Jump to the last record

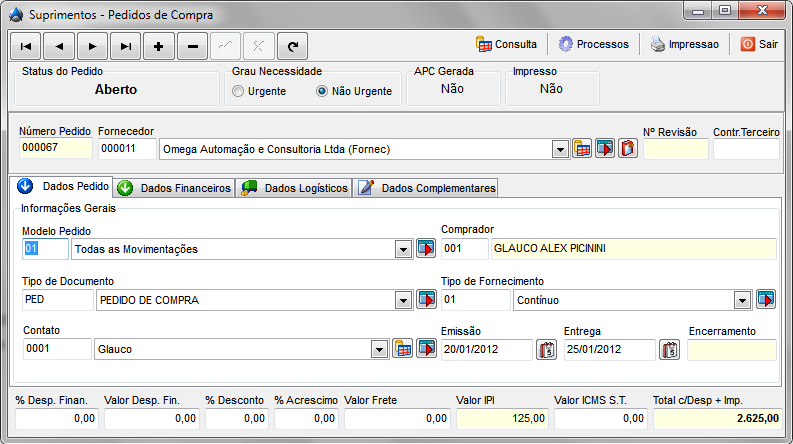point(125,46)
